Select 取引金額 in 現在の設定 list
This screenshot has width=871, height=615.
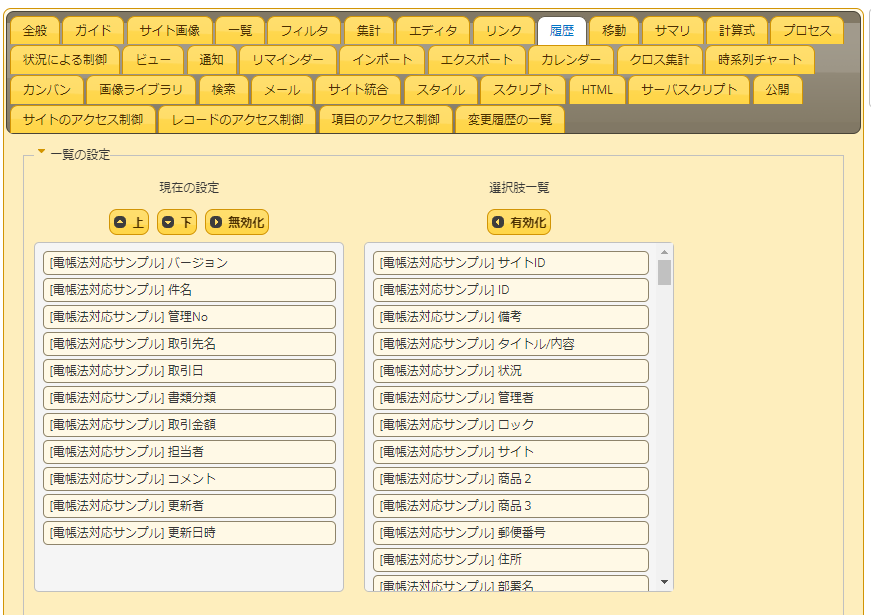[189, 425]
